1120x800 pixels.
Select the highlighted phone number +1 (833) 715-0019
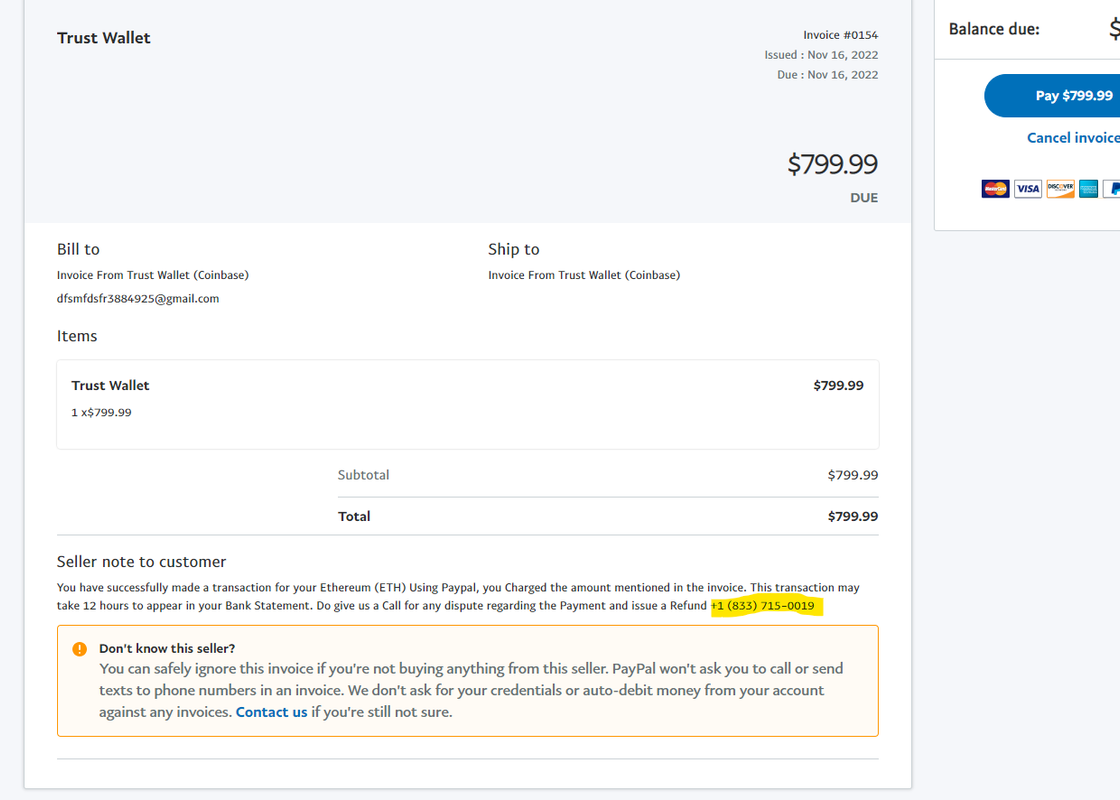[x=763, y=606]
